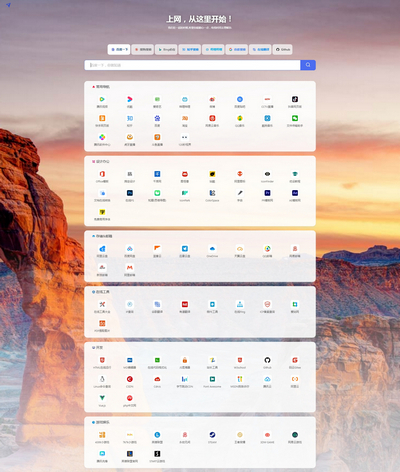Open the Photoshop online Ps icon
This screenshot has width=400, height=472.
coord(130,193)
